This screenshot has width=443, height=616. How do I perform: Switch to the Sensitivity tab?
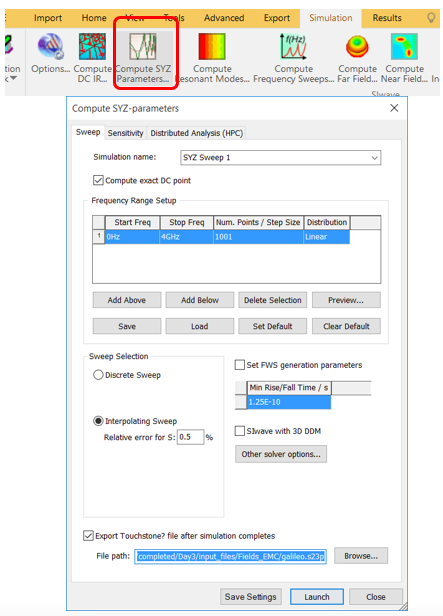tap(125, 133)
